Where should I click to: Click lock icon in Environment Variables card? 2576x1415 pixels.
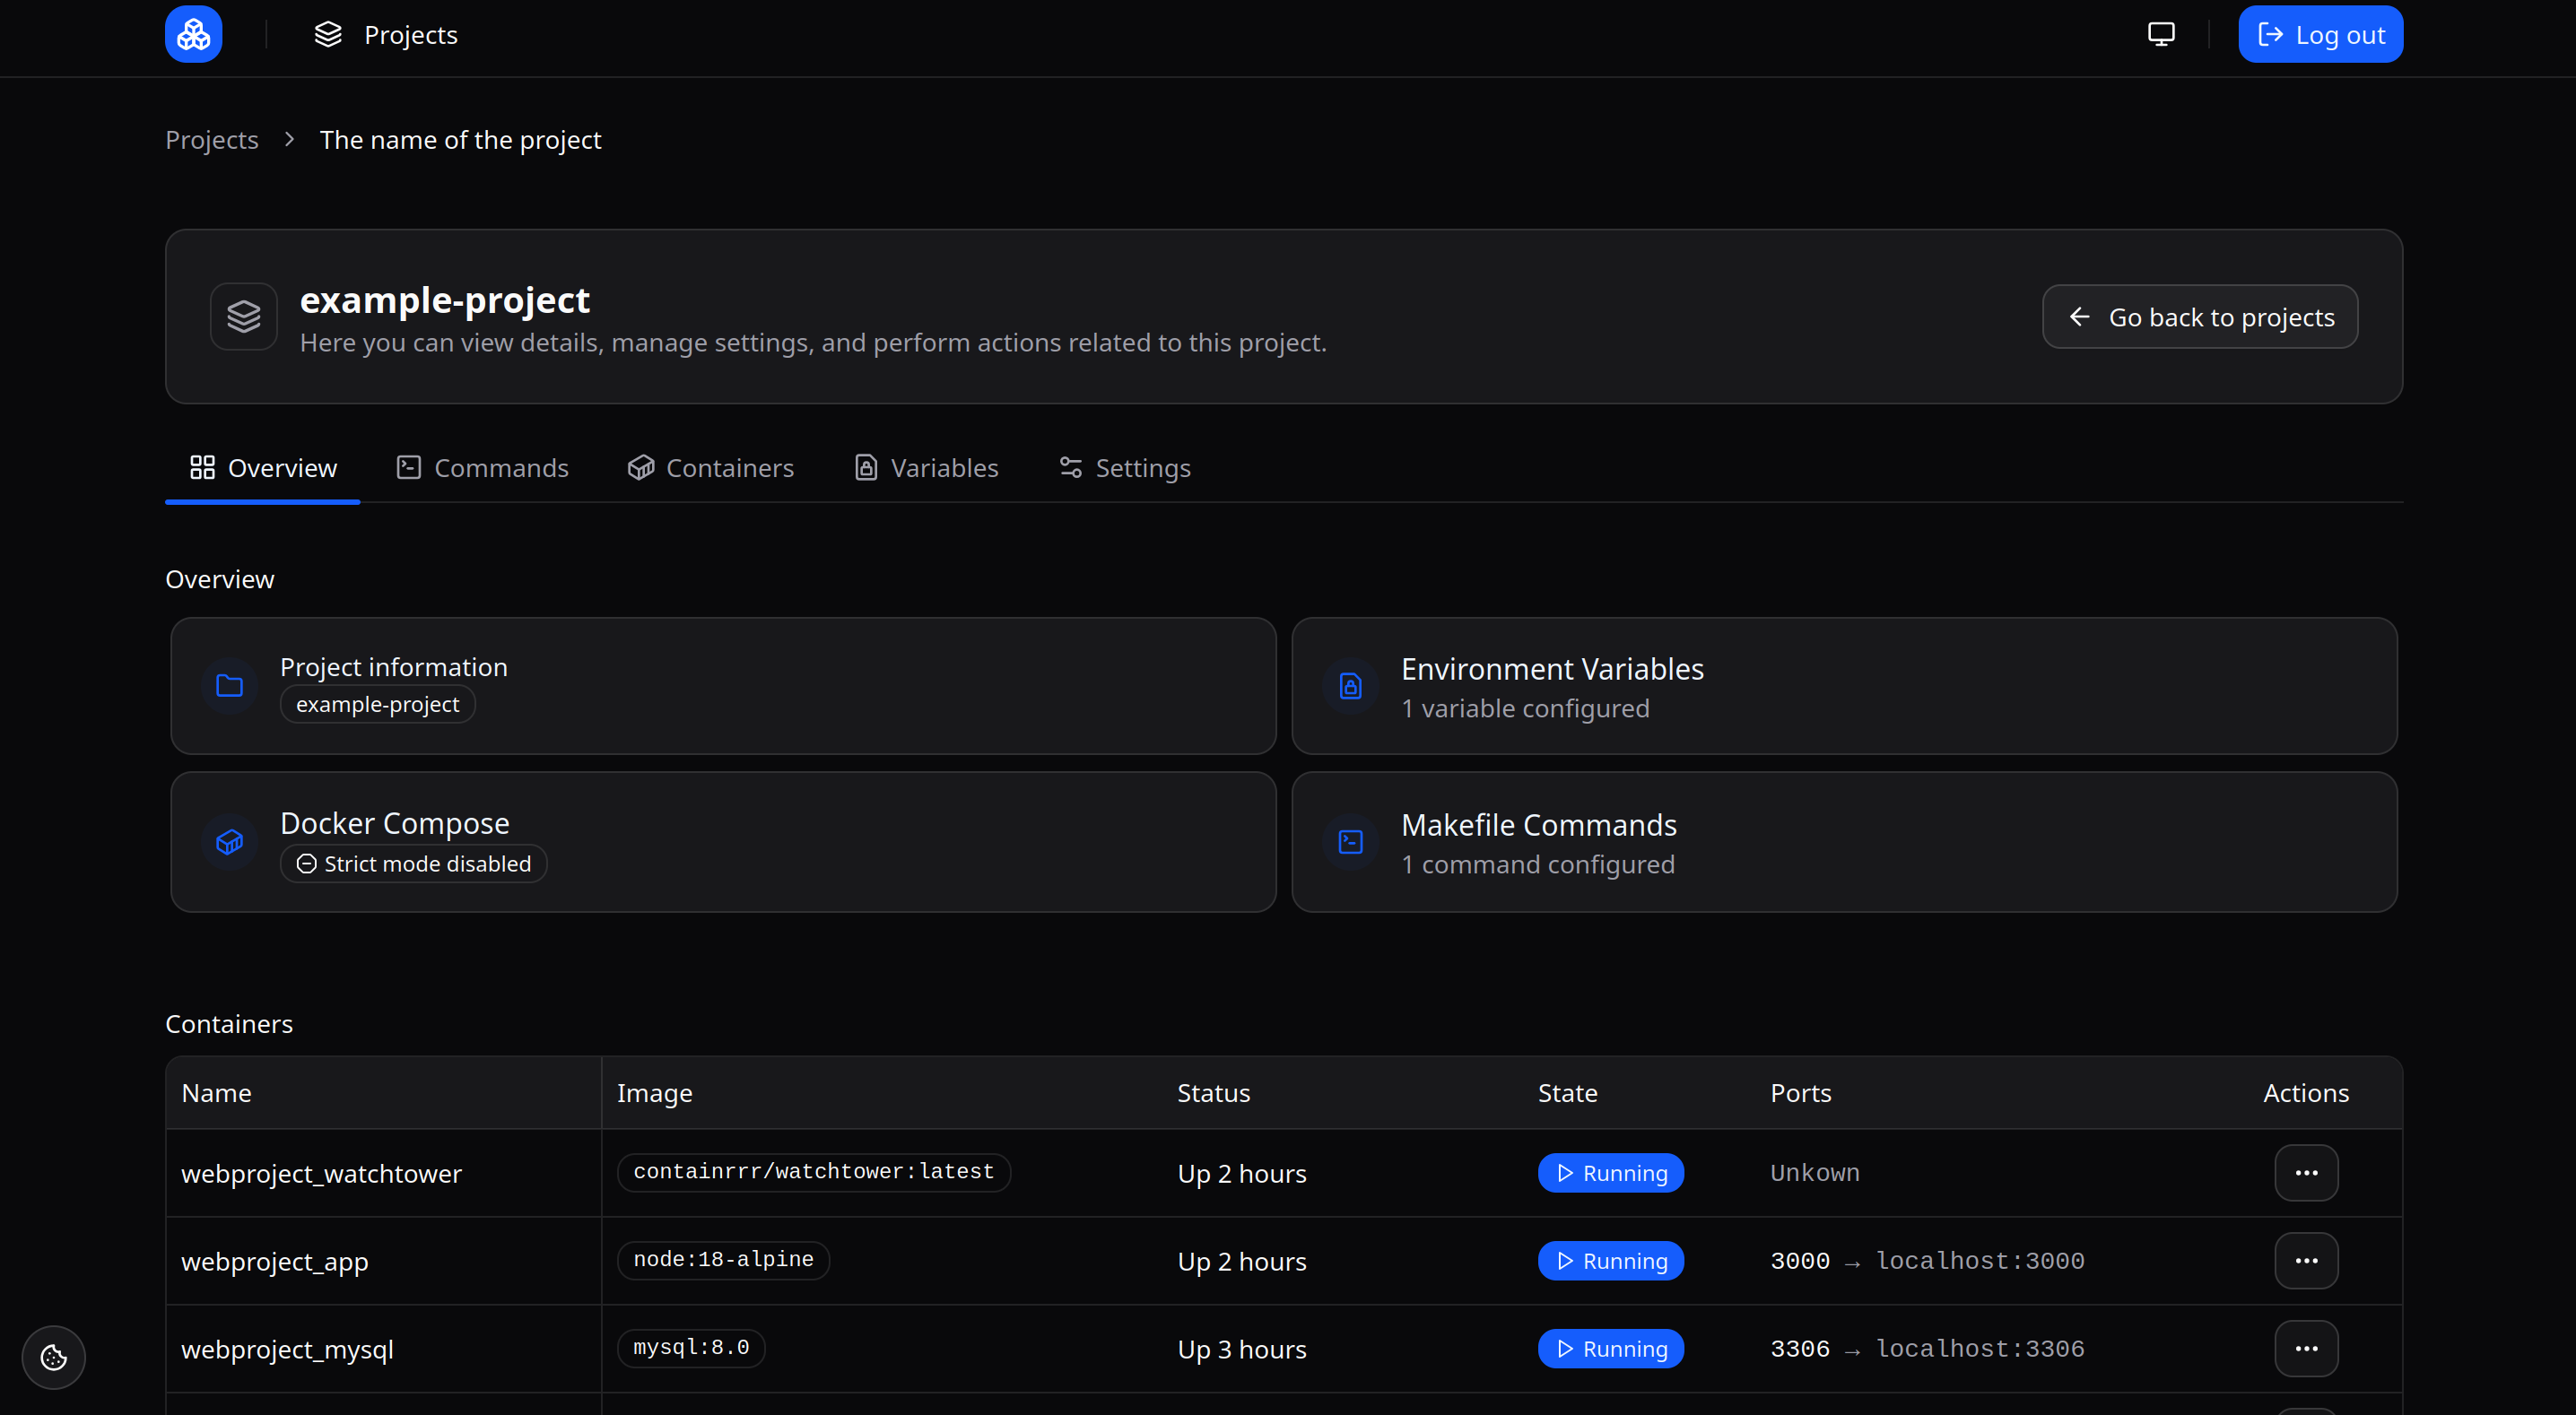[x=1350, y=686]
